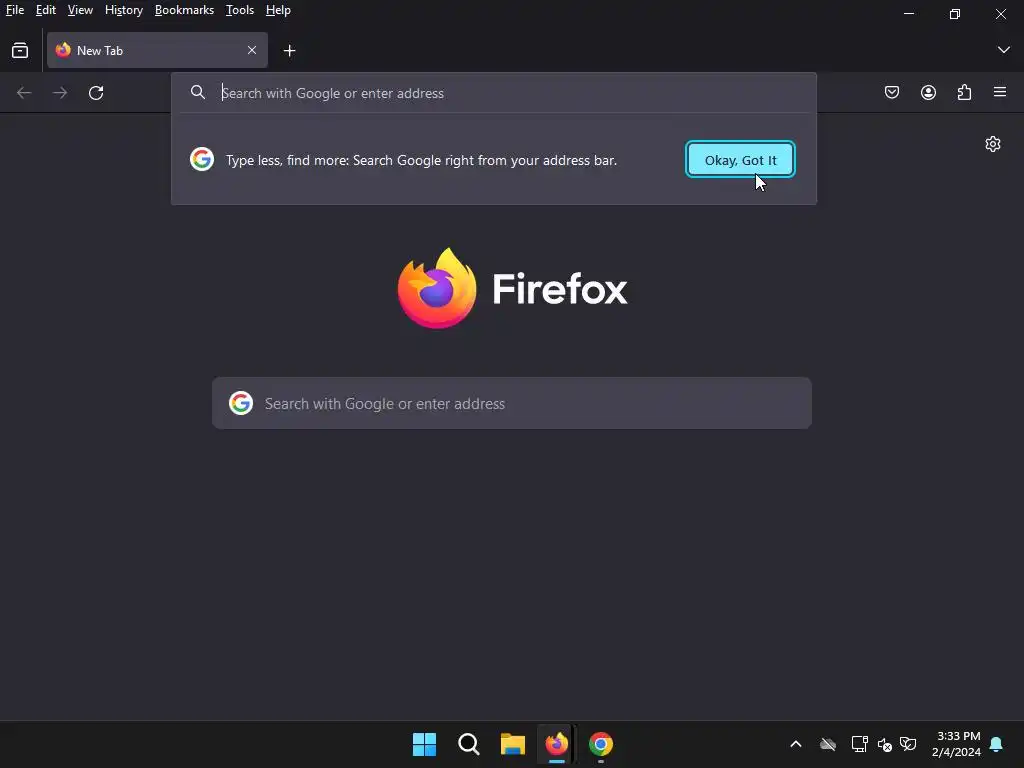Viewport: 1024px width, 768px height.
Task: Click the magnifier icon in address bar
Action: coord(198,93)
